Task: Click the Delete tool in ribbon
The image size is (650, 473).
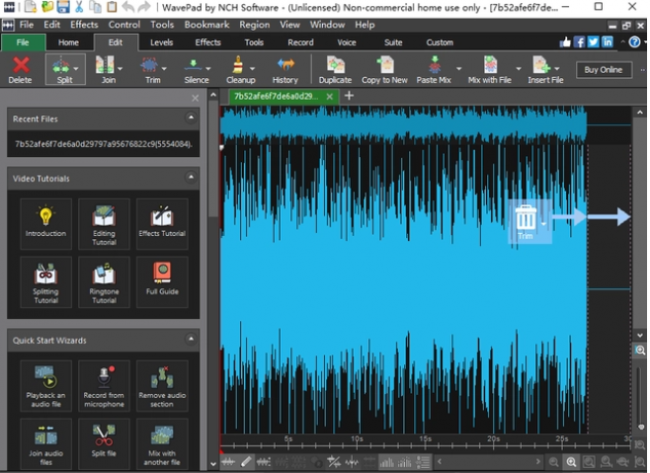Action: point(20,70)
